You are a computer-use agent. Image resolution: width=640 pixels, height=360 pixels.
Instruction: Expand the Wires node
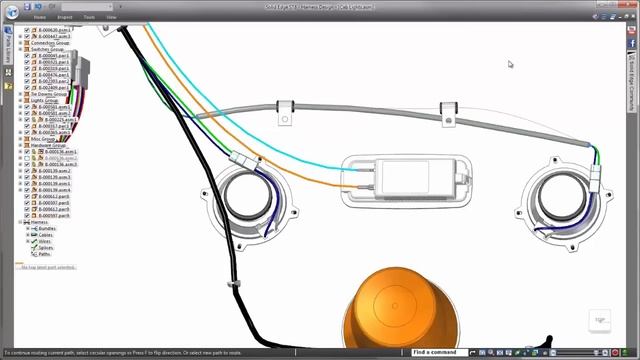click(28, 241)
